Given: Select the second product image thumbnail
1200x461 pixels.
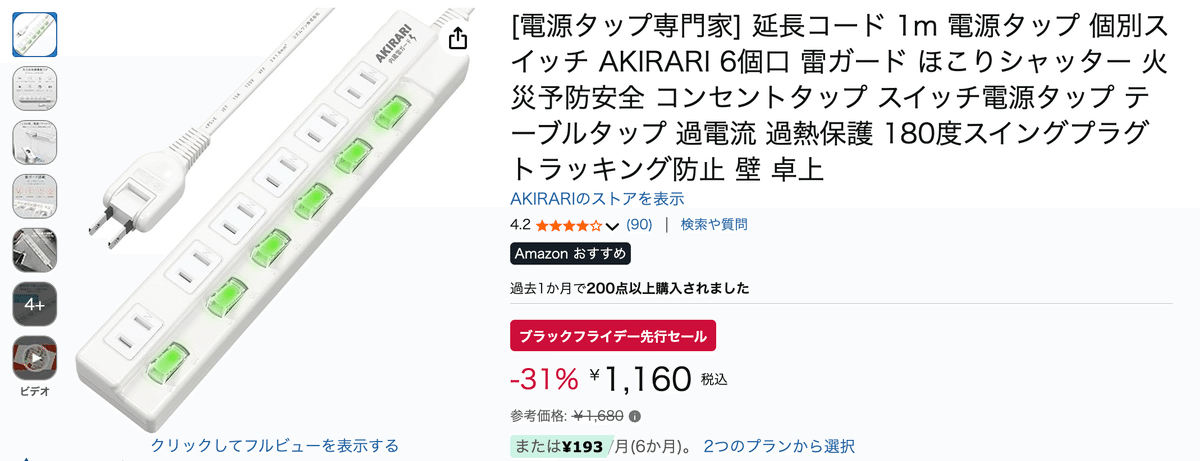Looking at the screenshot, I should [35, 88].
